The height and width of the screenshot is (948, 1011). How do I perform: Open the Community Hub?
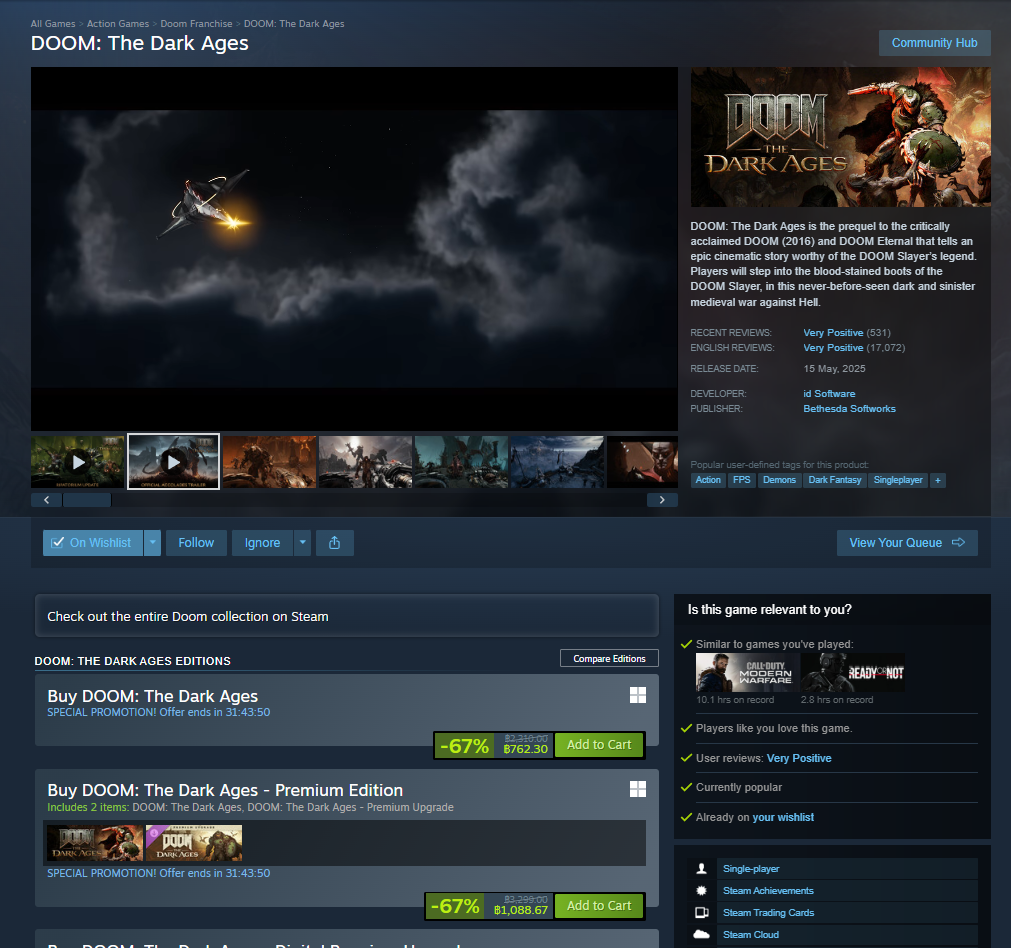(x=934, y=43)
